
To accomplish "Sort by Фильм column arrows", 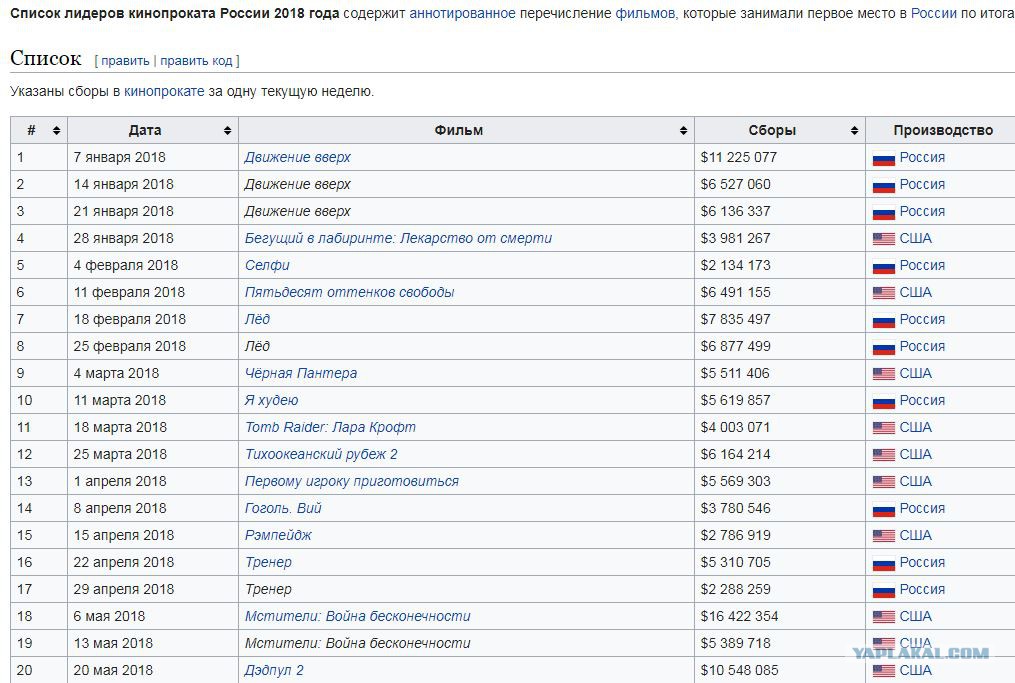I will [683, 131].
